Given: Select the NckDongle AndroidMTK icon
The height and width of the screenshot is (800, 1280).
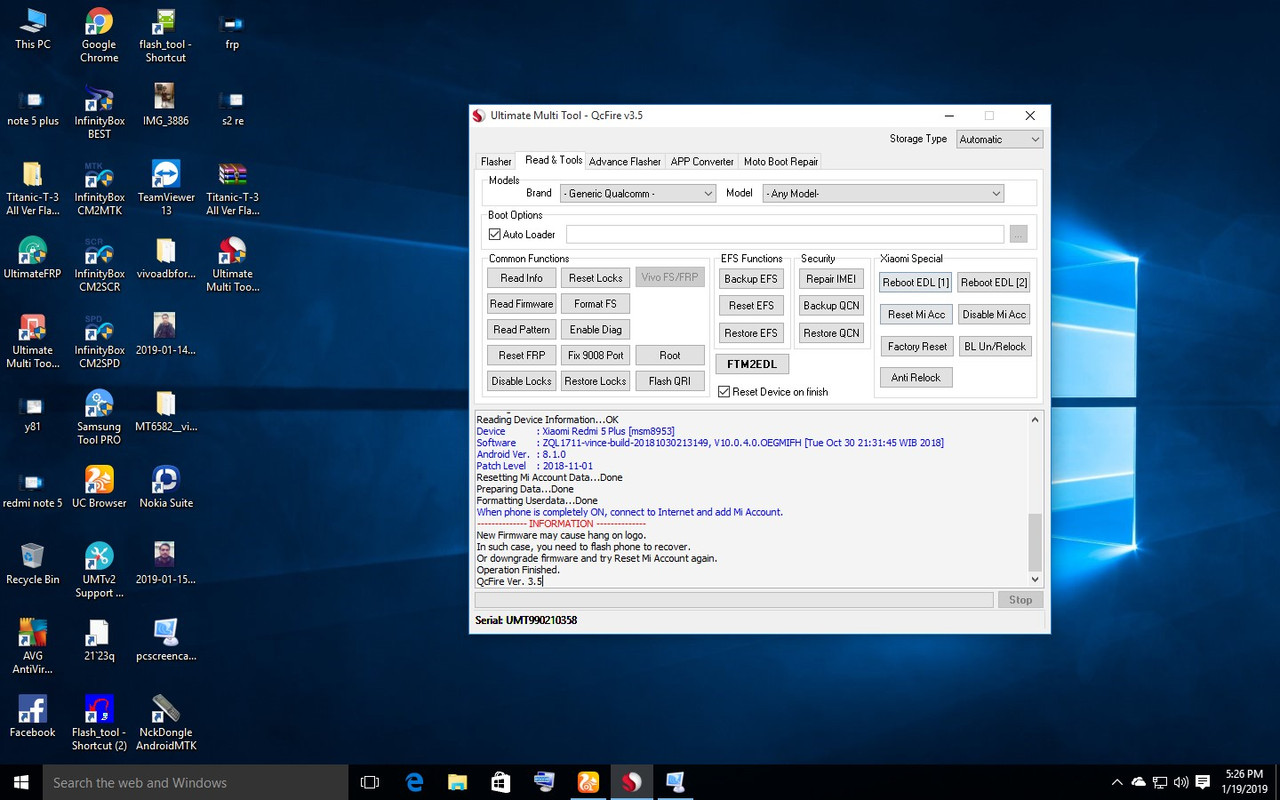Looking at the screenshot, I should [166, 723].
